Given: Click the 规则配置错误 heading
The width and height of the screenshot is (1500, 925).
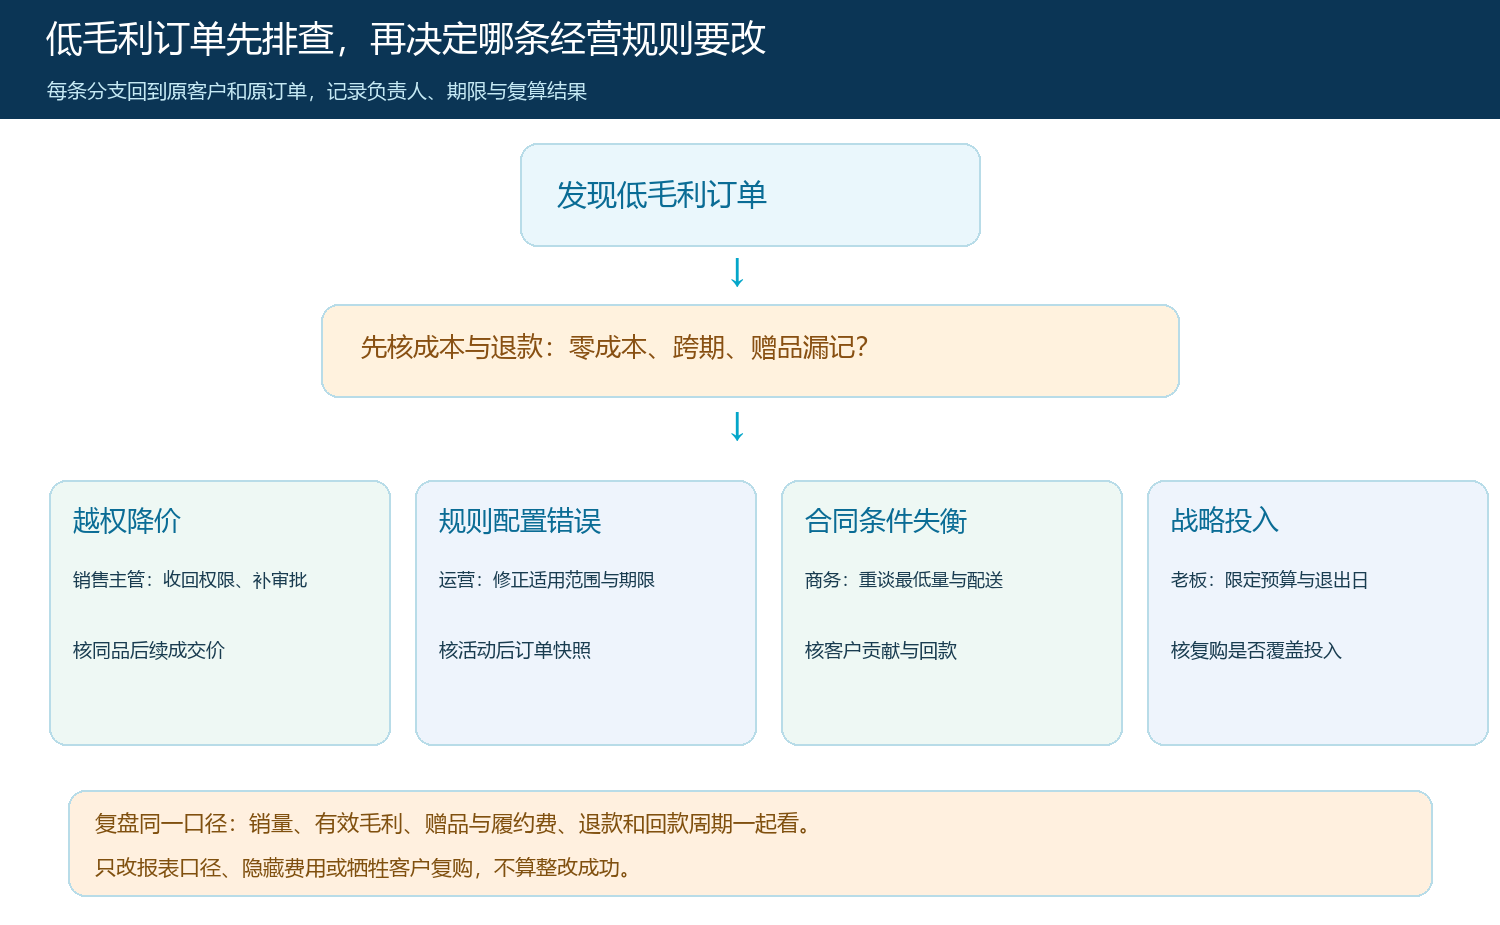Looking at the screenshot, I should pyautogui.click(x=520, y=521).
